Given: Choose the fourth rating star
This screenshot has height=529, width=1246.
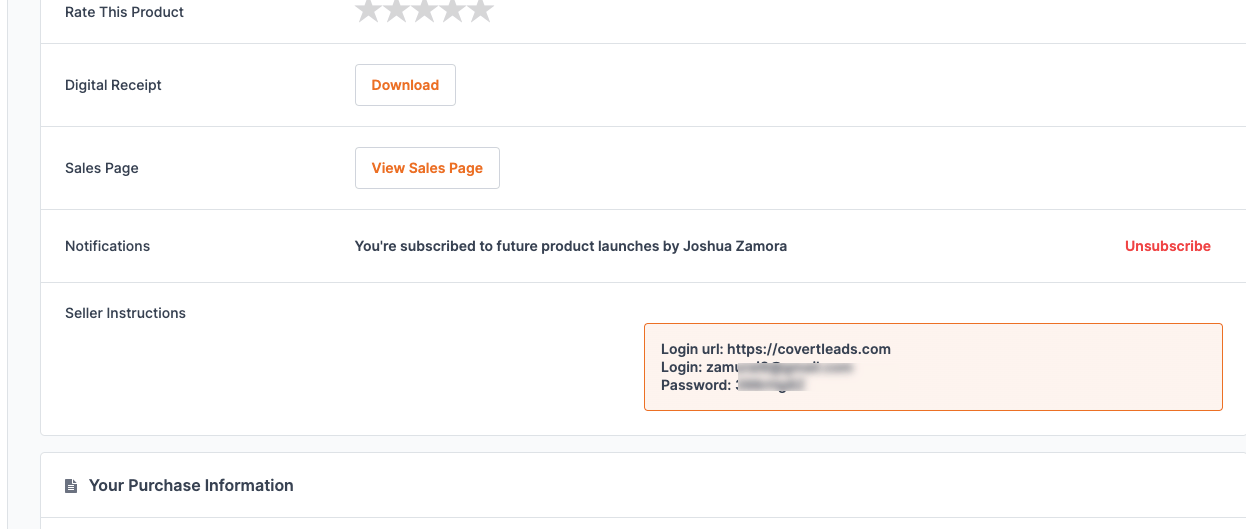Looking at the screenshot, I should tap(452, 10).
